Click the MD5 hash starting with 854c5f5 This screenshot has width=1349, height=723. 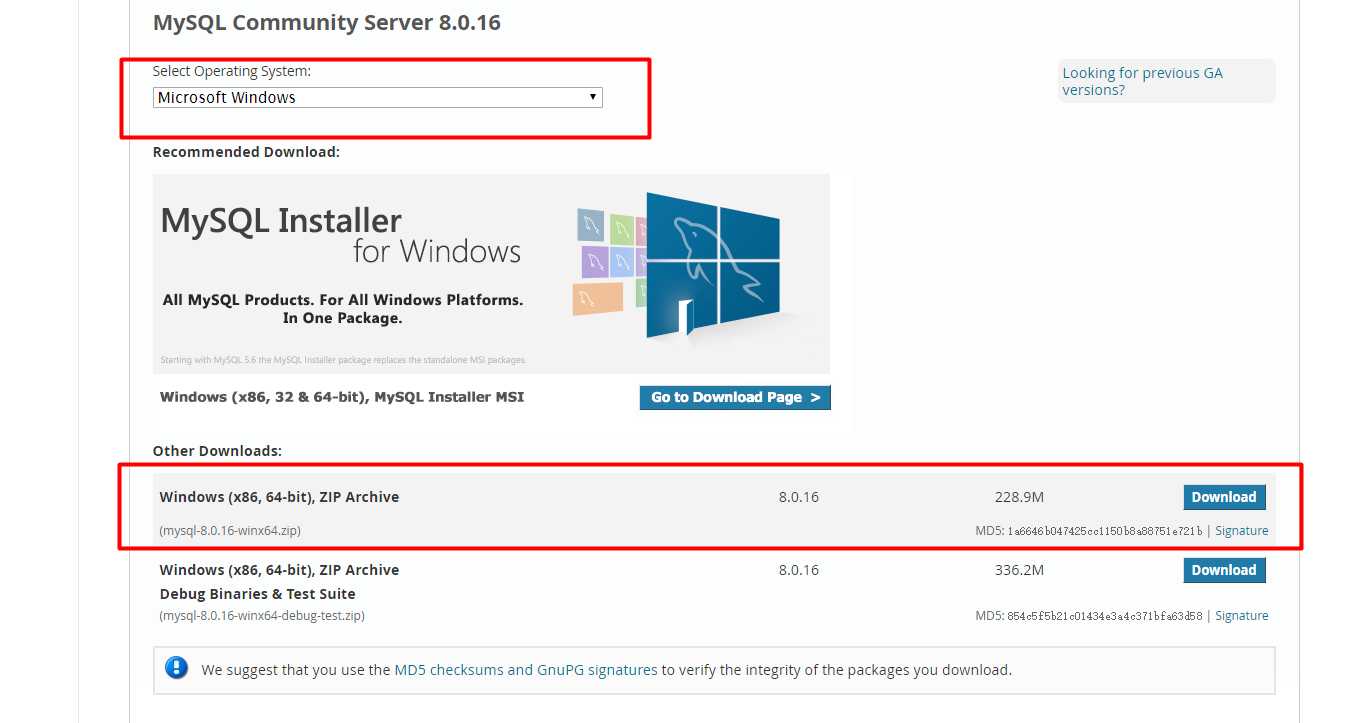click(x=1104, y=616)
